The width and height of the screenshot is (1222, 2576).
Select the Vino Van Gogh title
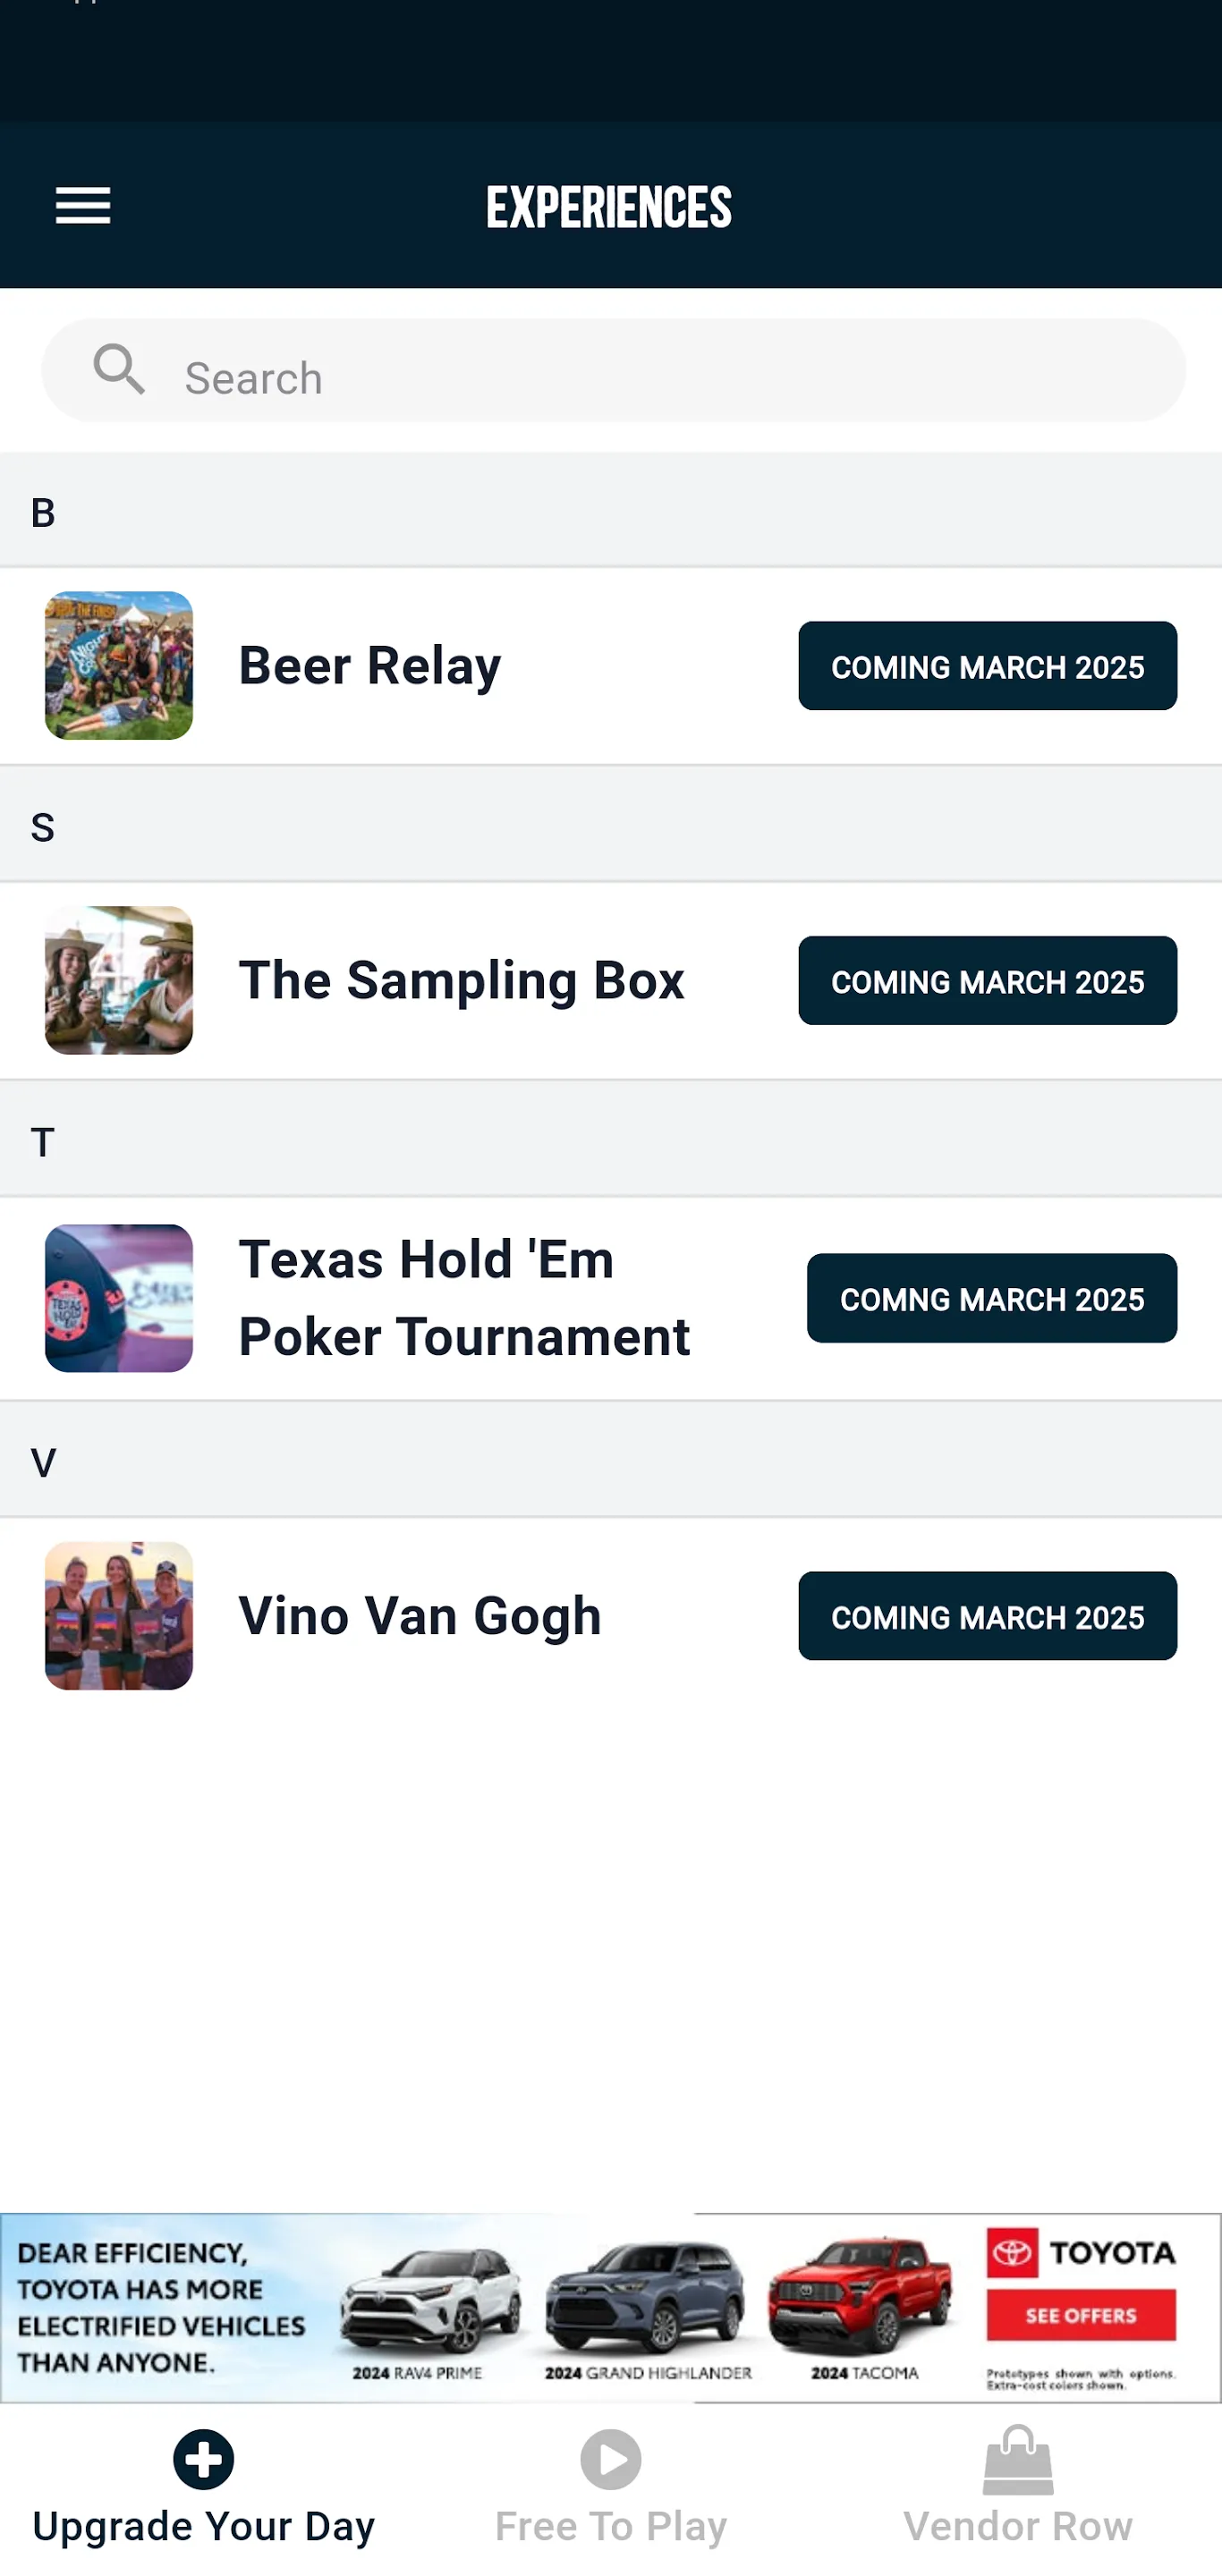420,1616
